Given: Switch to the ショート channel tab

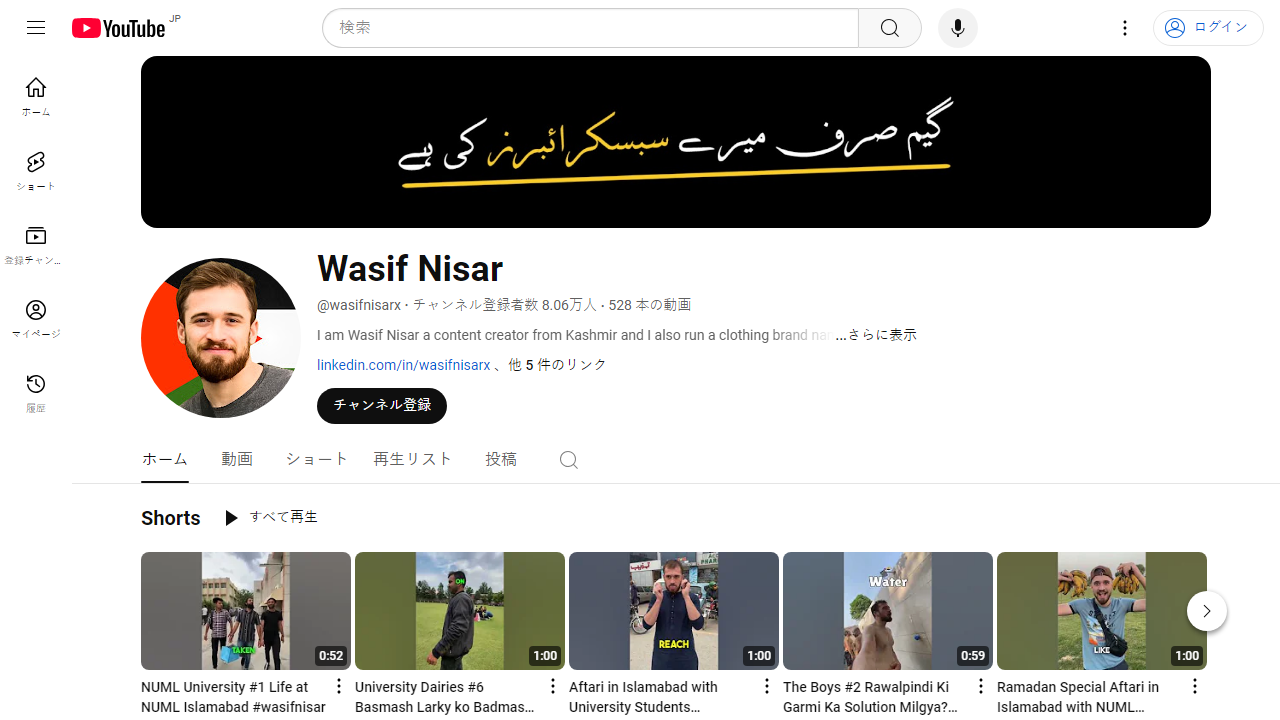Looking at the screenshot, I should click(317, 459).
